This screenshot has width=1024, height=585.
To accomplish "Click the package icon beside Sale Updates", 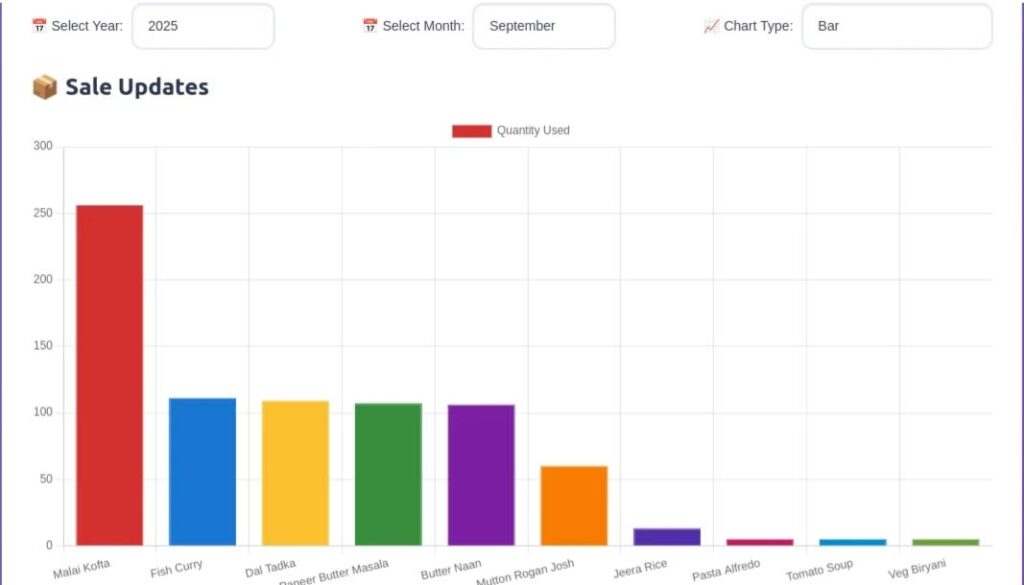I will (x=44, y=88).
